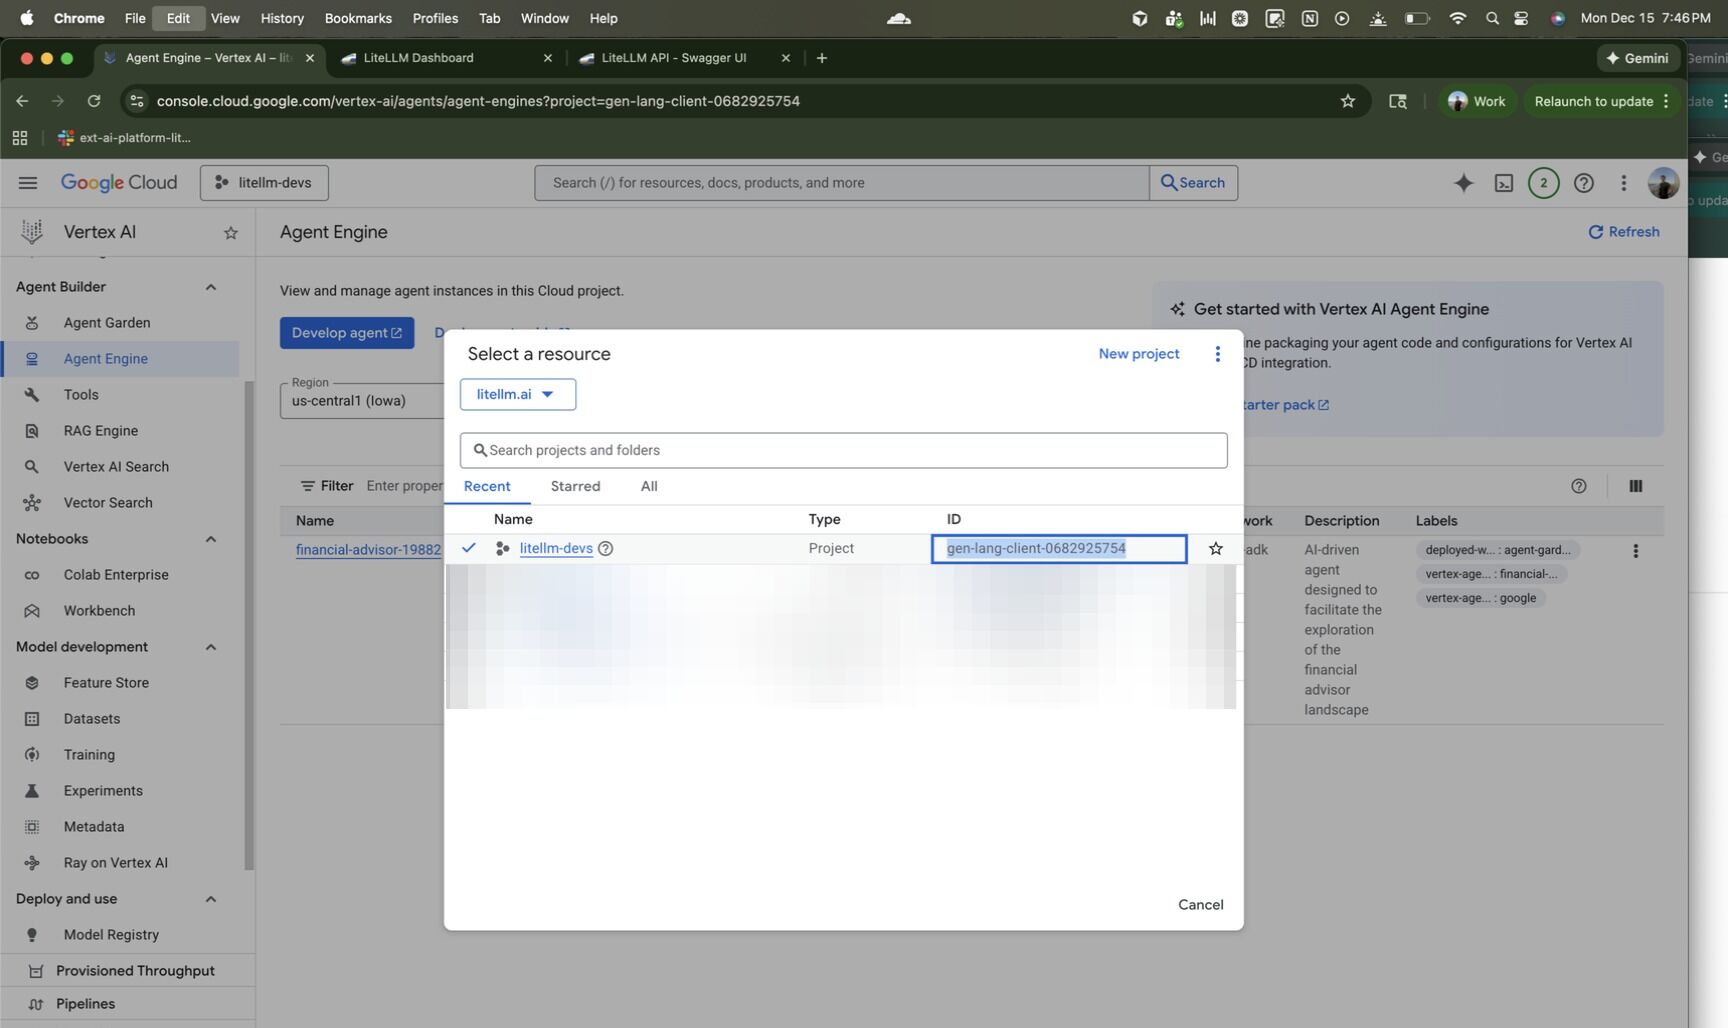Image resolution: width=1728 pixels, height=1028 pixels.
Task: Open the header three-dot settings menu
Action: click(x=1623, y=183)
